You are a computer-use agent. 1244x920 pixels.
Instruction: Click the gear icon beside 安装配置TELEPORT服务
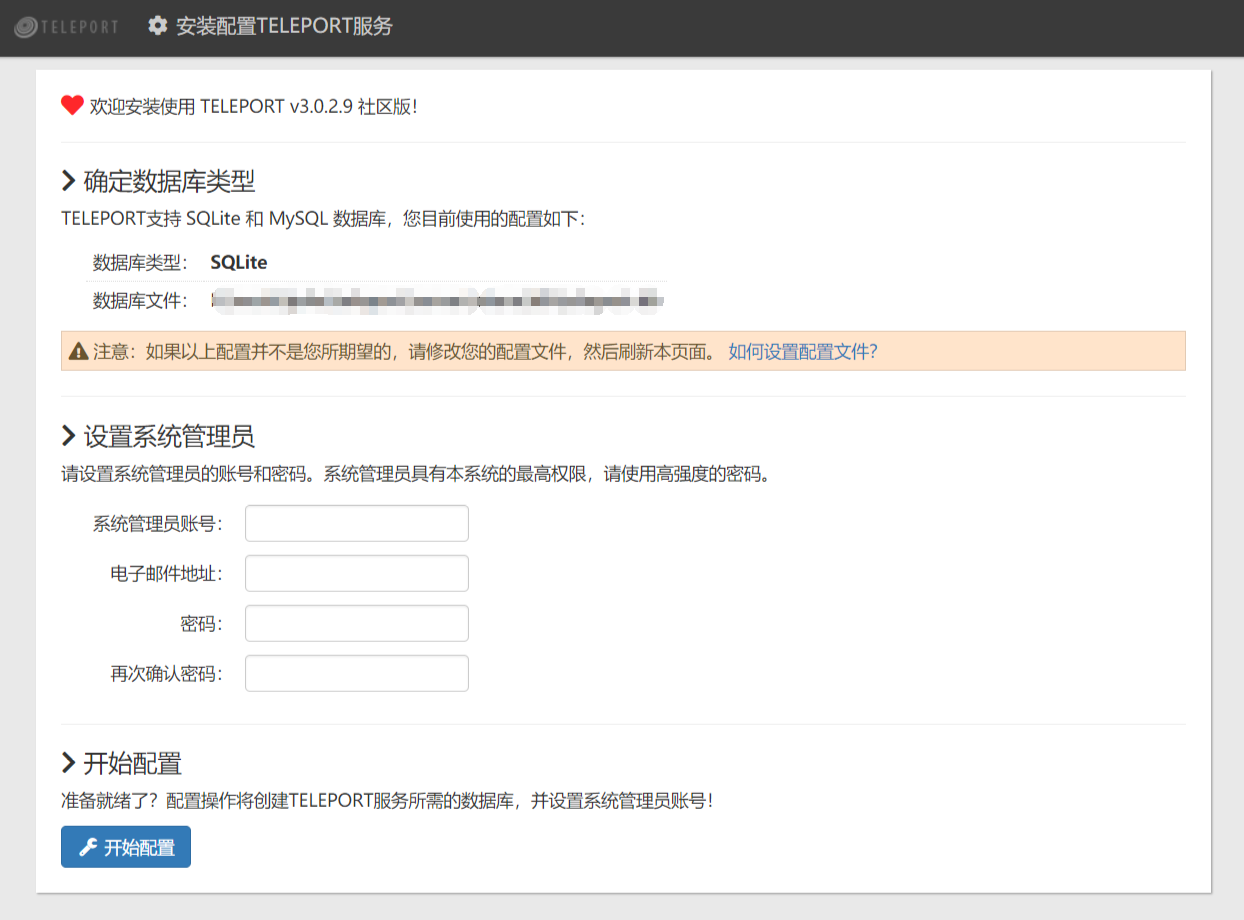(157, 26)
